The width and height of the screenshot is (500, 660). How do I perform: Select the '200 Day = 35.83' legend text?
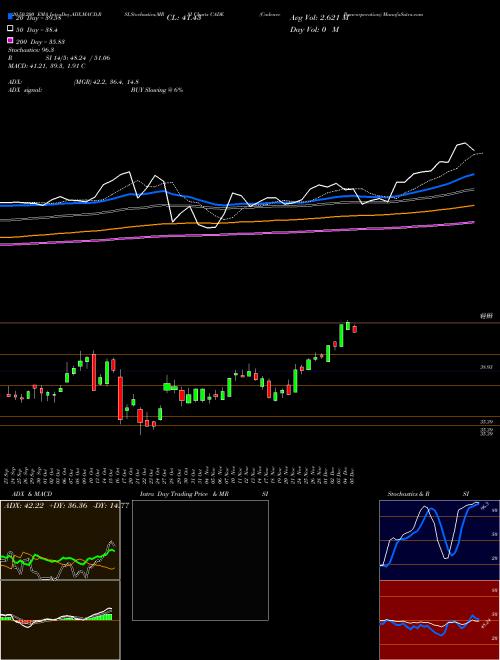(x=40, y=41)
